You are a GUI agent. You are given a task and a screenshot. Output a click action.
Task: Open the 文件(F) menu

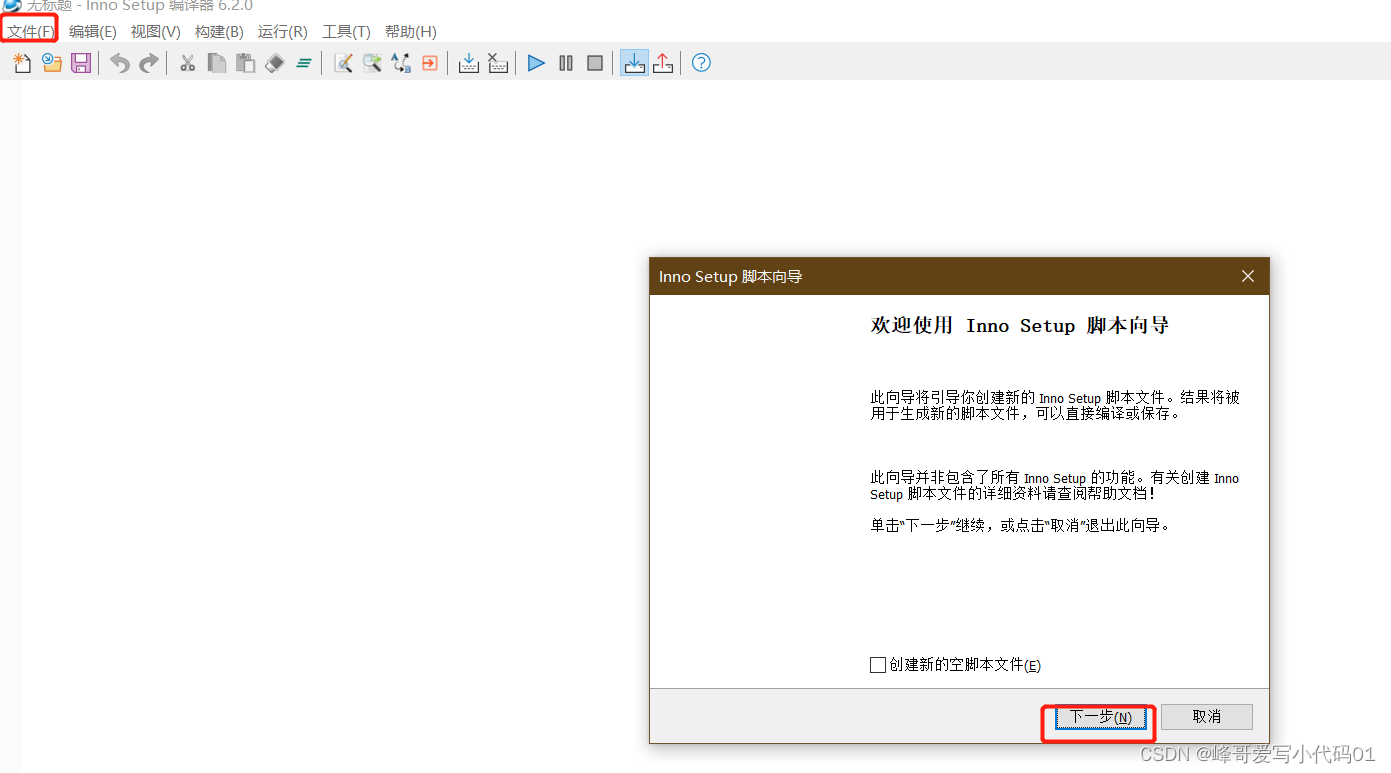point(31,31)
